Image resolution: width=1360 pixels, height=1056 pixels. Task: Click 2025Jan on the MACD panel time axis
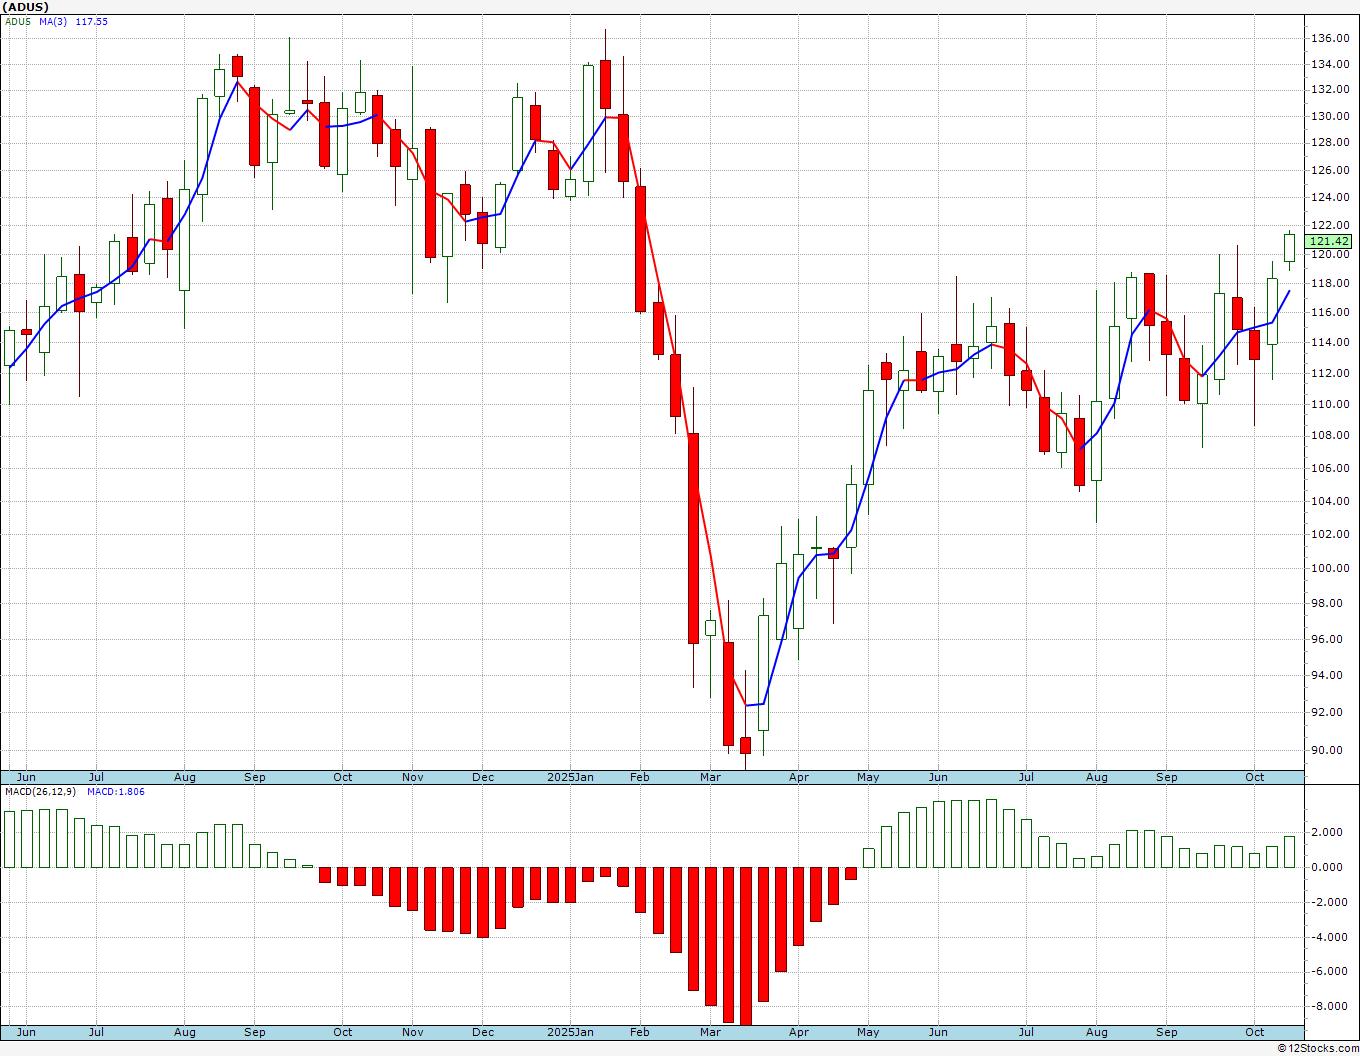pos(571,1032)
